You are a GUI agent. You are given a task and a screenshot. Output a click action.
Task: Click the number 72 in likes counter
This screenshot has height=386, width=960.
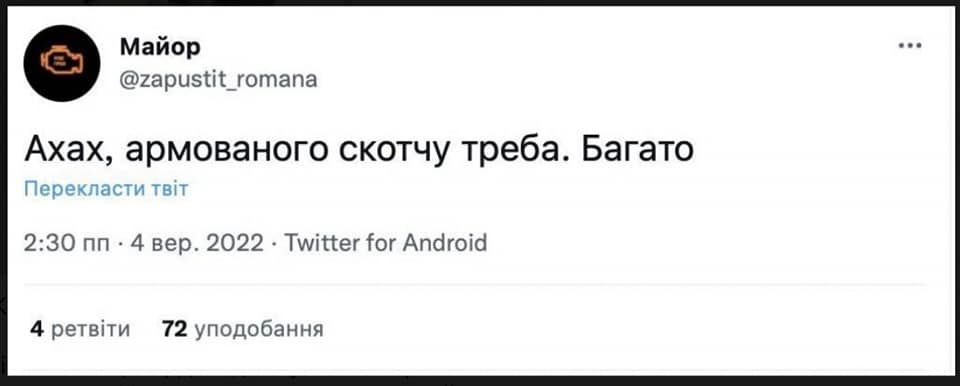[x=174, y=329]
